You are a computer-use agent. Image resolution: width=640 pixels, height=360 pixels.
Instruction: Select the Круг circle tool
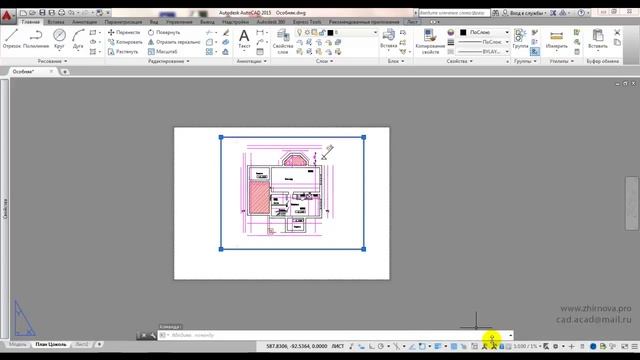(x=59, y=39)
